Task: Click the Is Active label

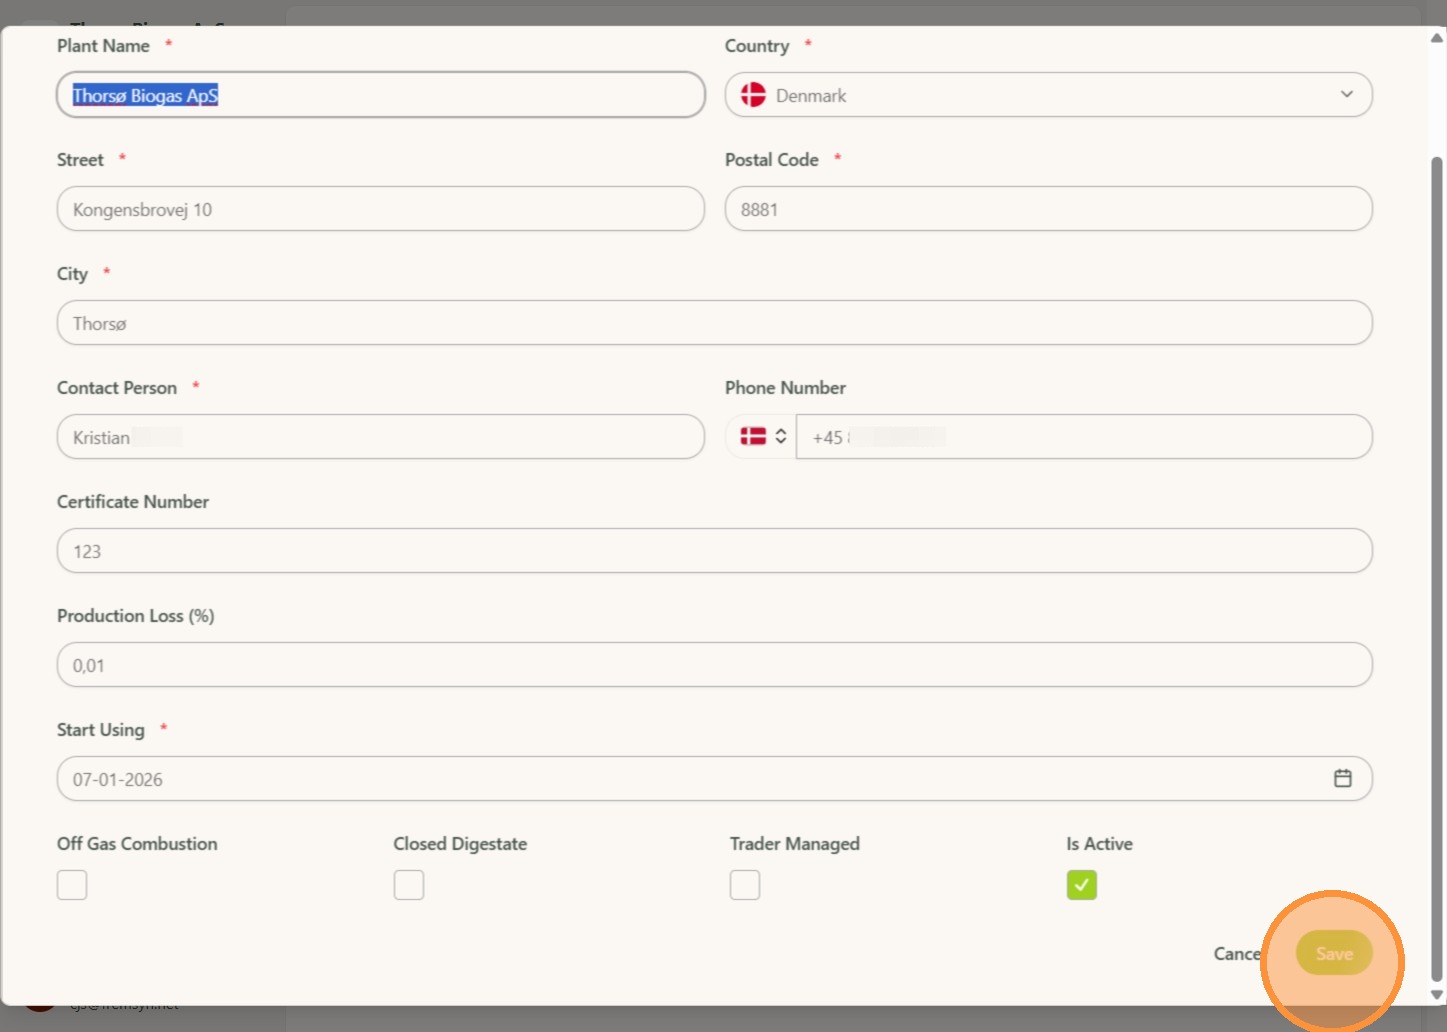Action: coord(1099,844)
